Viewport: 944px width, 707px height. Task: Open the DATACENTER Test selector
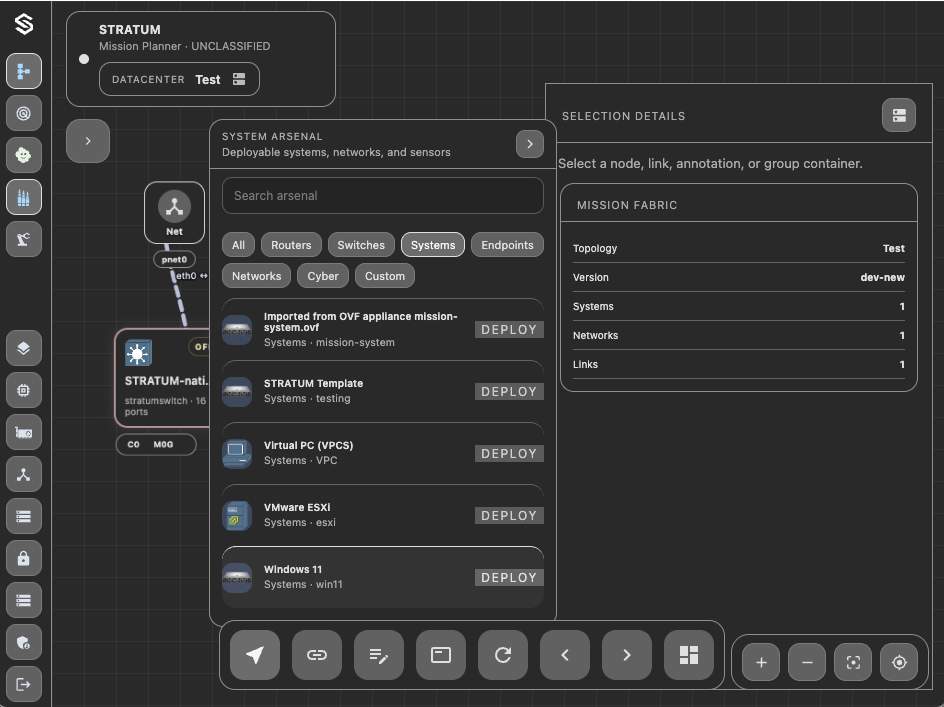[179, 79]
